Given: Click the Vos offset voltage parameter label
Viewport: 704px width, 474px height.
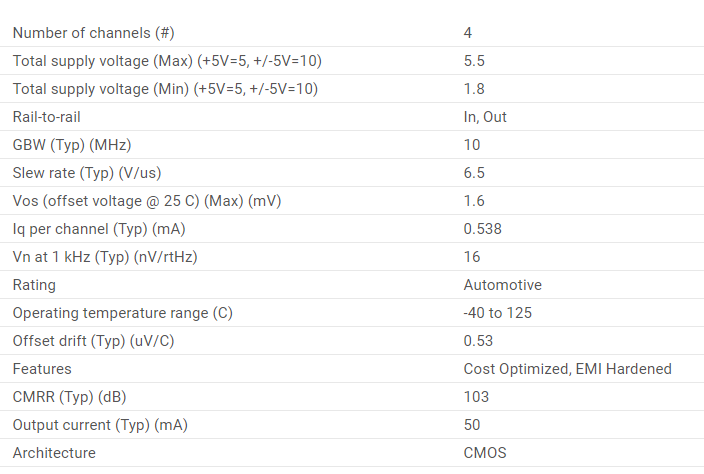Looking at the screenshot, I should [x=147, y=201].
